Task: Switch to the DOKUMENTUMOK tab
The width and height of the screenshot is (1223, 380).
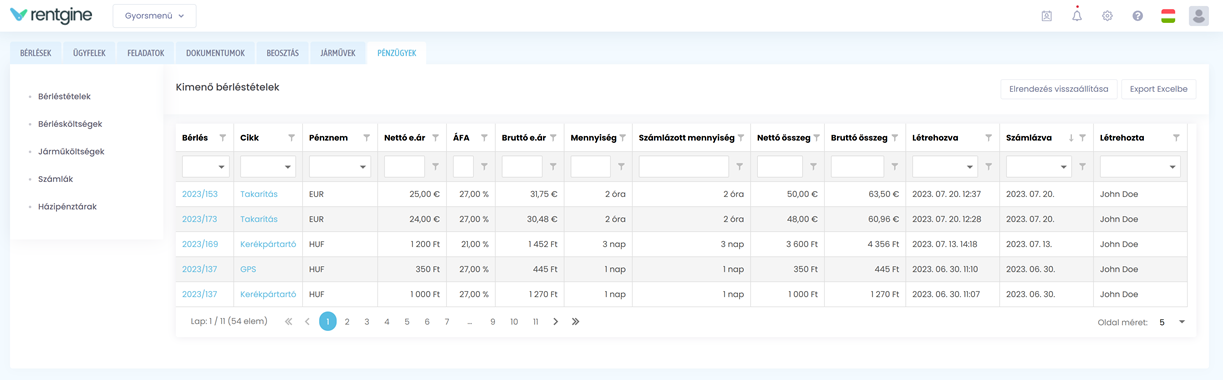Action: (215, 53)
